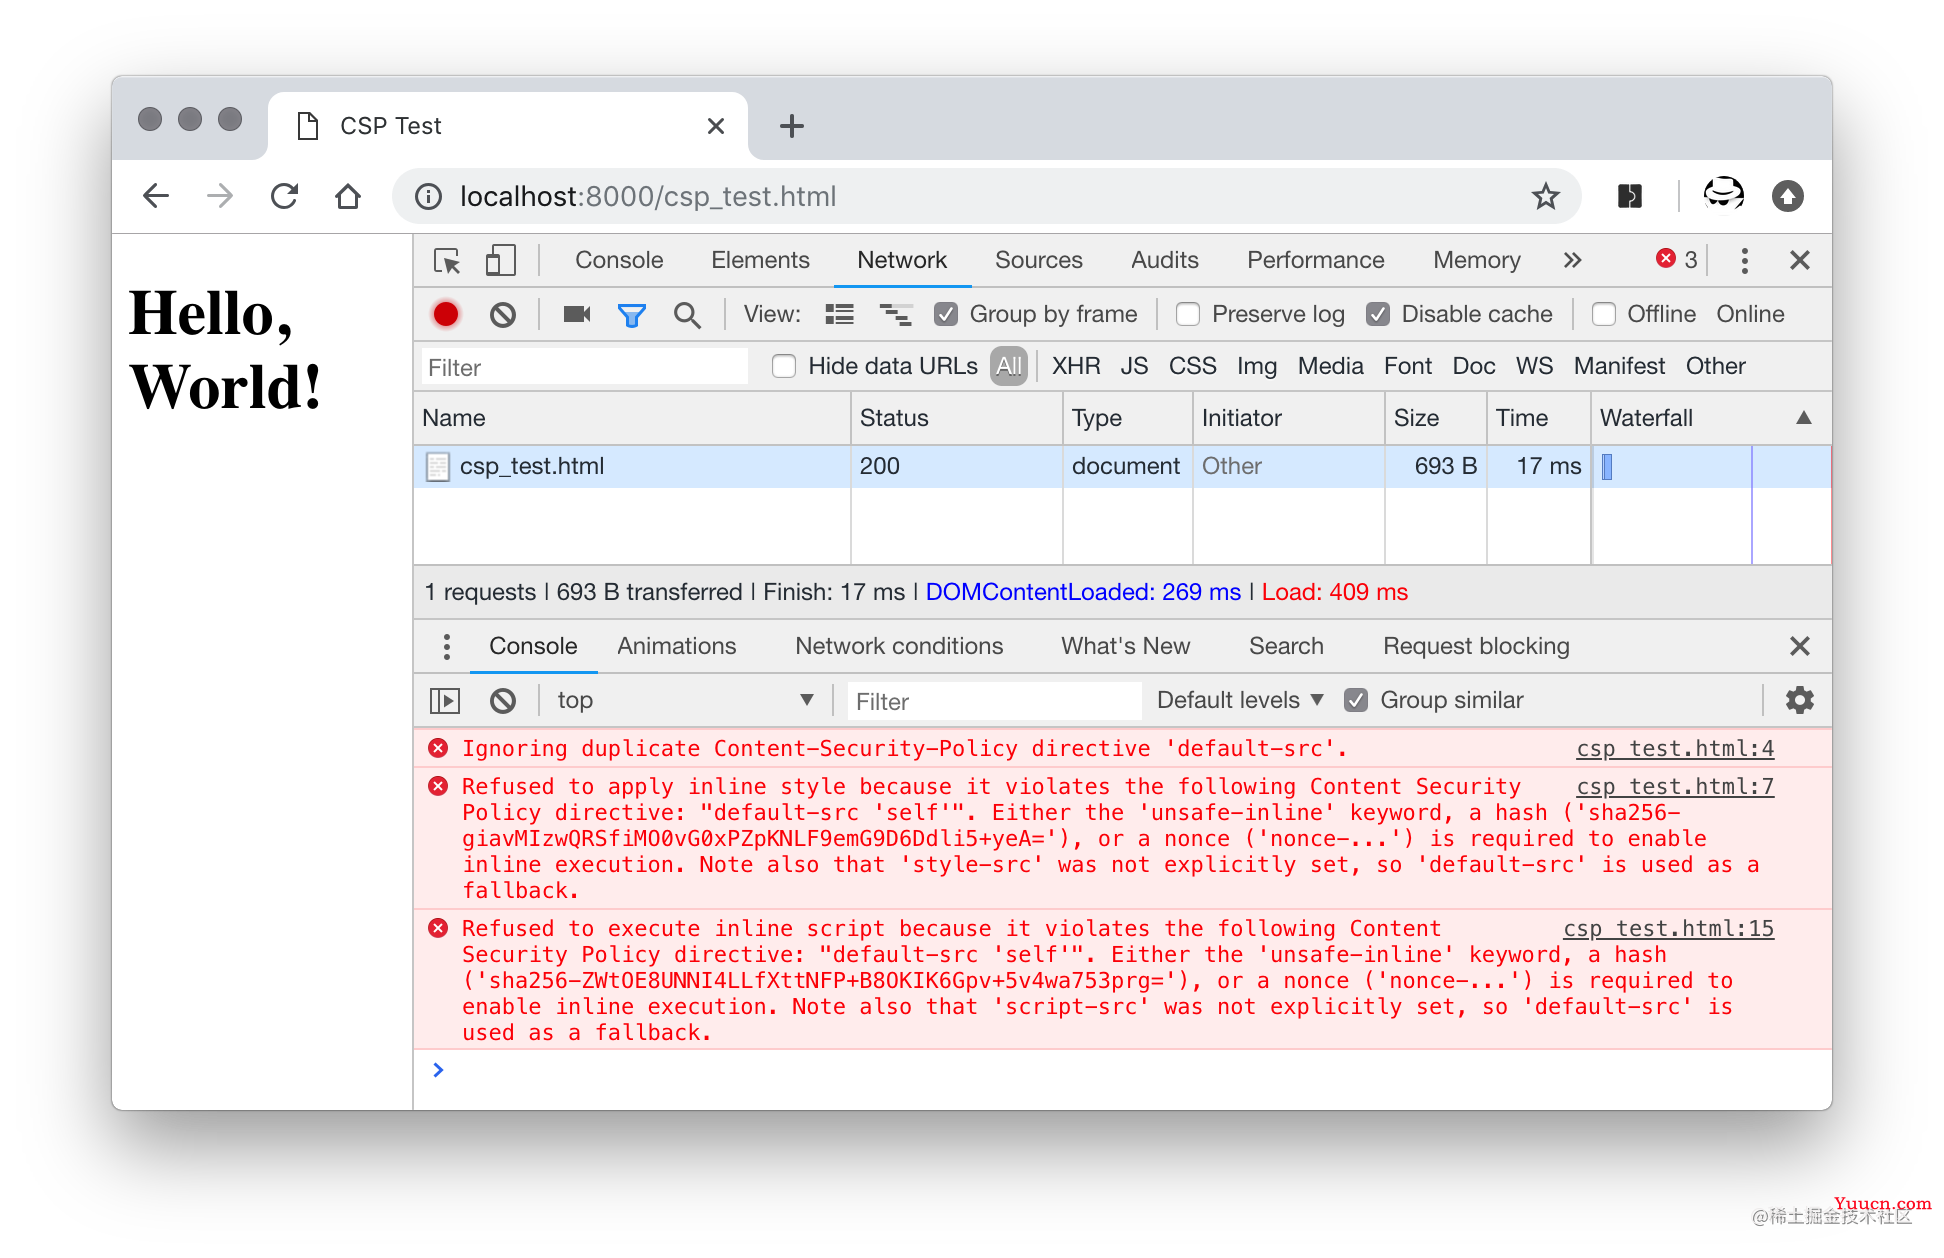The image size is (1944, 1258).
Task: Show overview waterfall view icon
Action: (895, 315)
